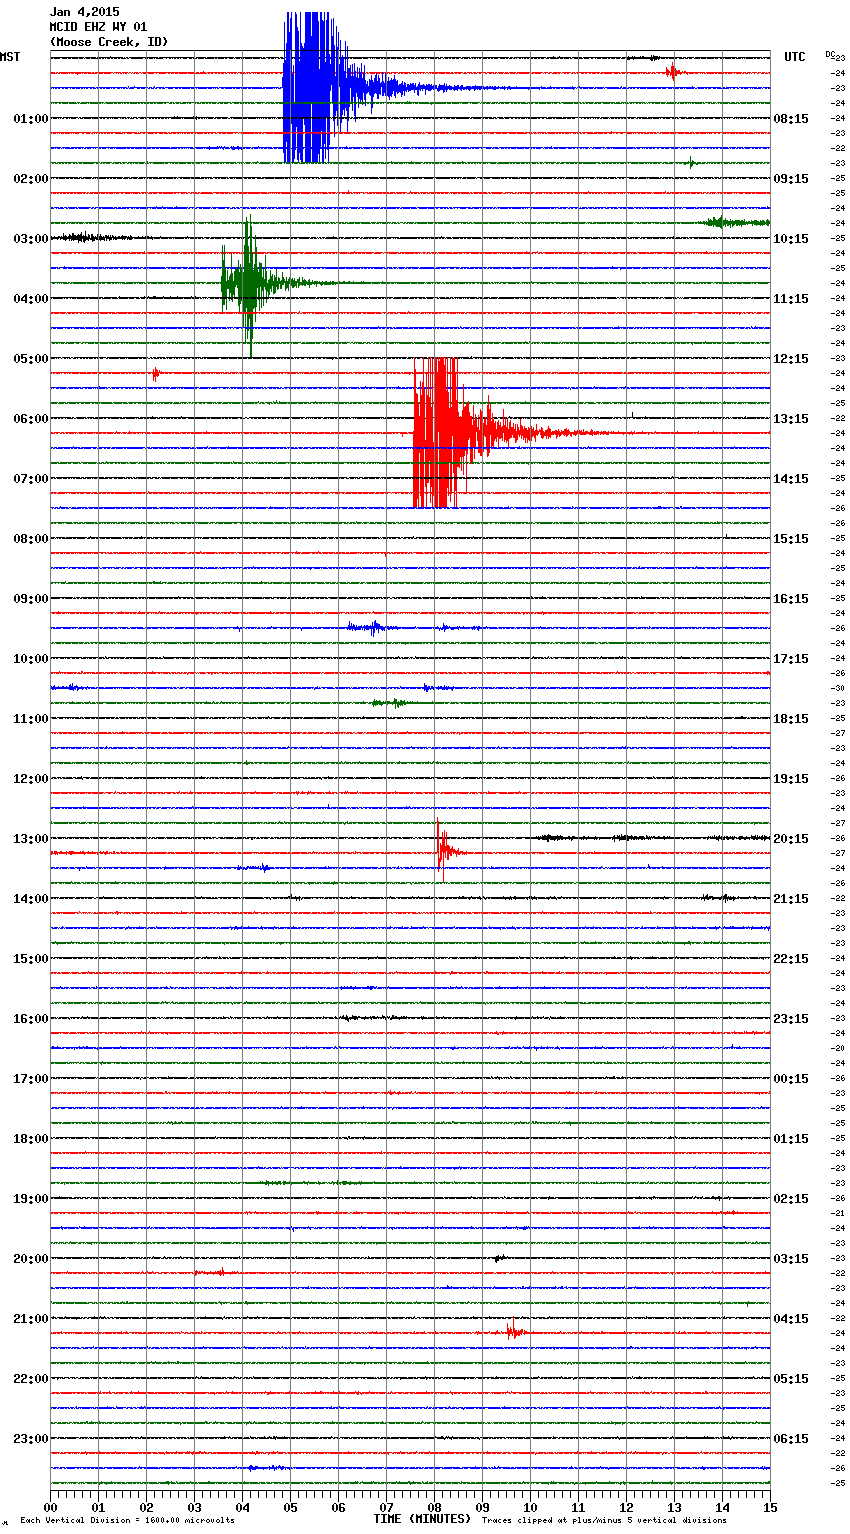Click minute tick '10' on bottom axis
The image size is (850, 1534).
pos(530,1507)
